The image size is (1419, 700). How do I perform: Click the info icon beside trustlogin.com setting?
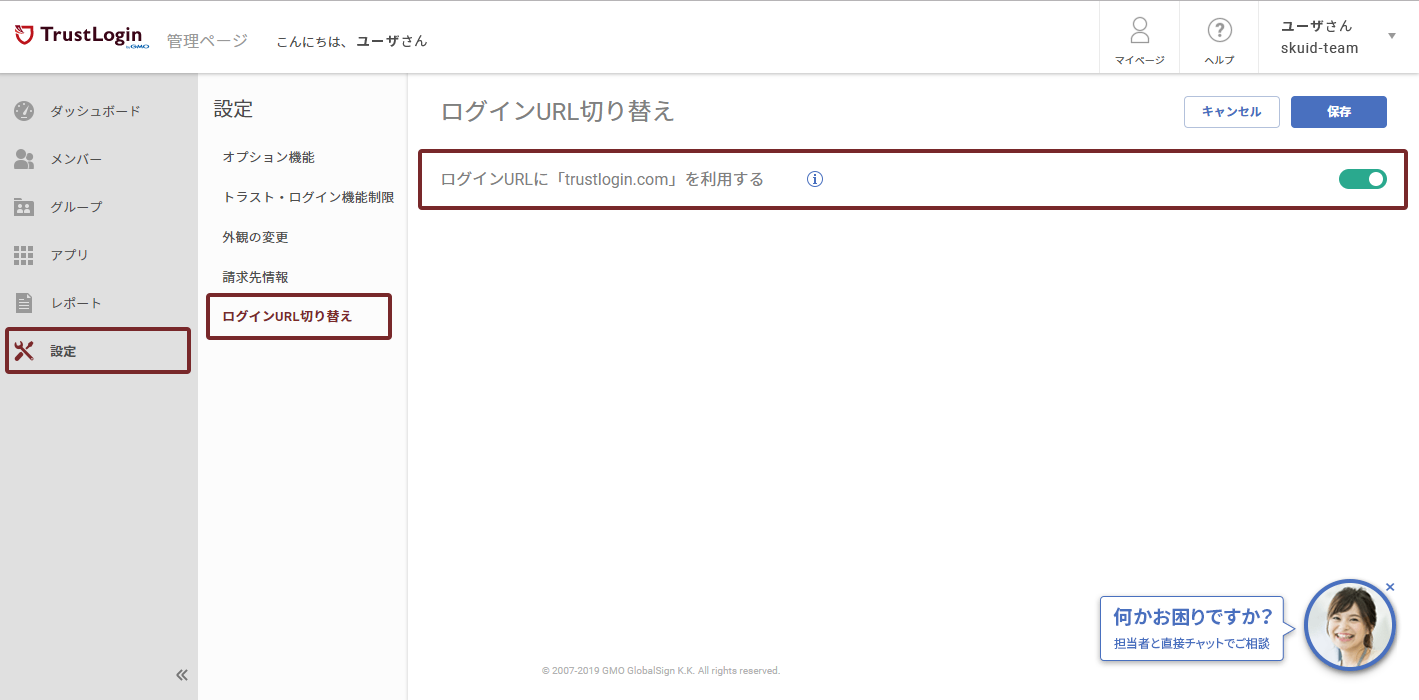815,180
